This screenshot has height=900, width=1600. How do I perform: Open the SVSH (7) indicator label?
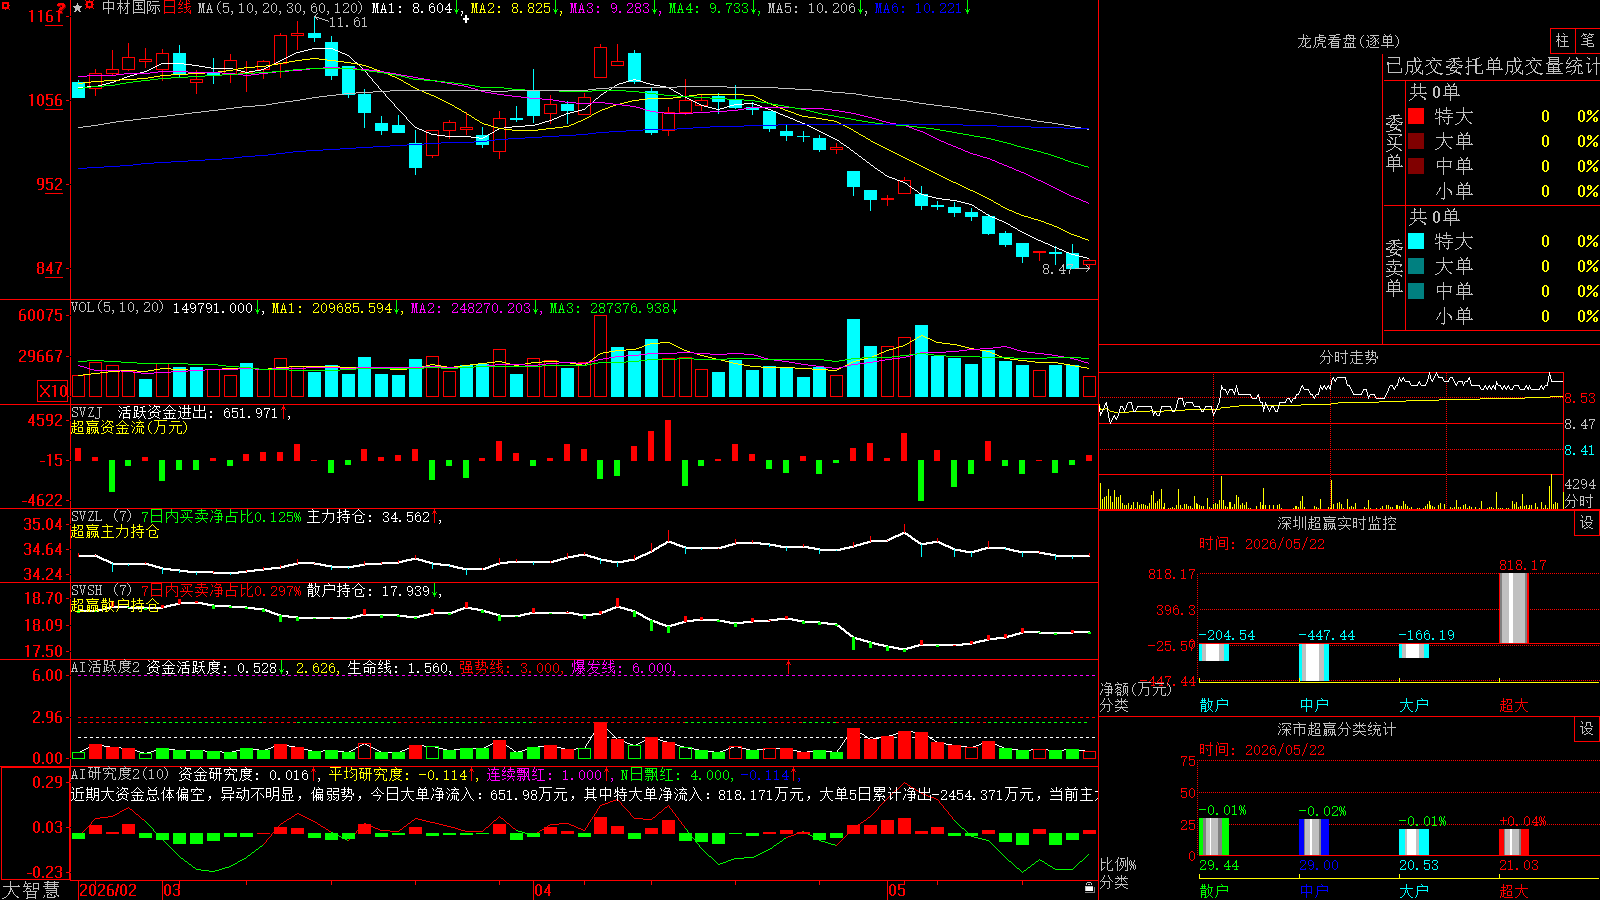(x=101, y=590)
